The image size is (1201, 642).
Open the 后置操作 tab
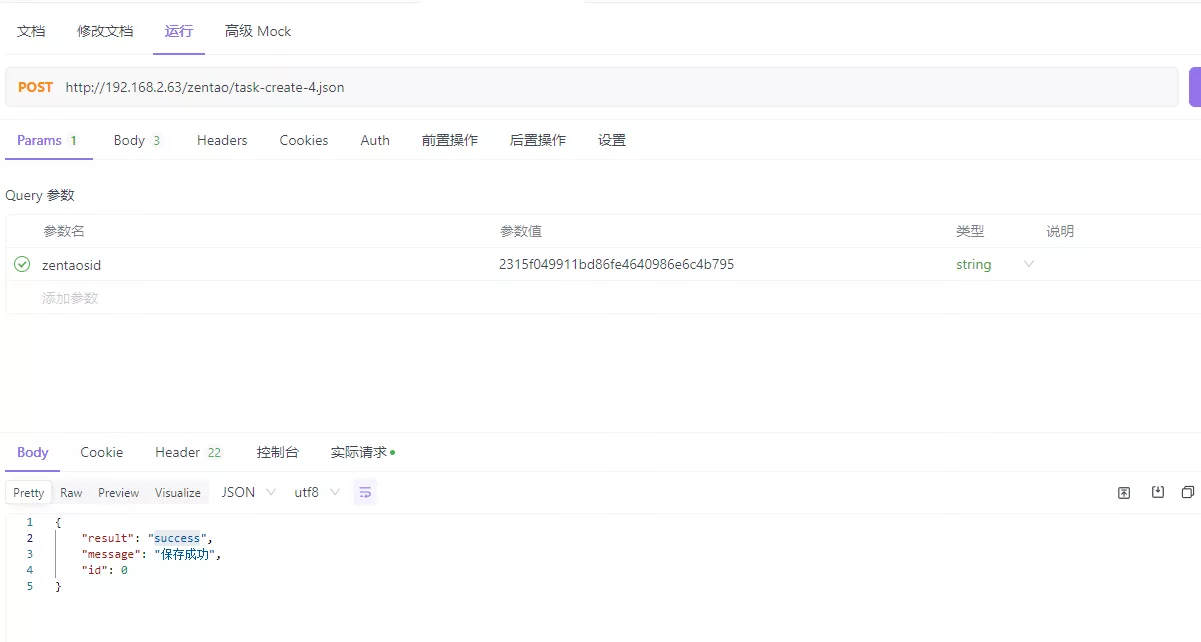coord(538,140)
